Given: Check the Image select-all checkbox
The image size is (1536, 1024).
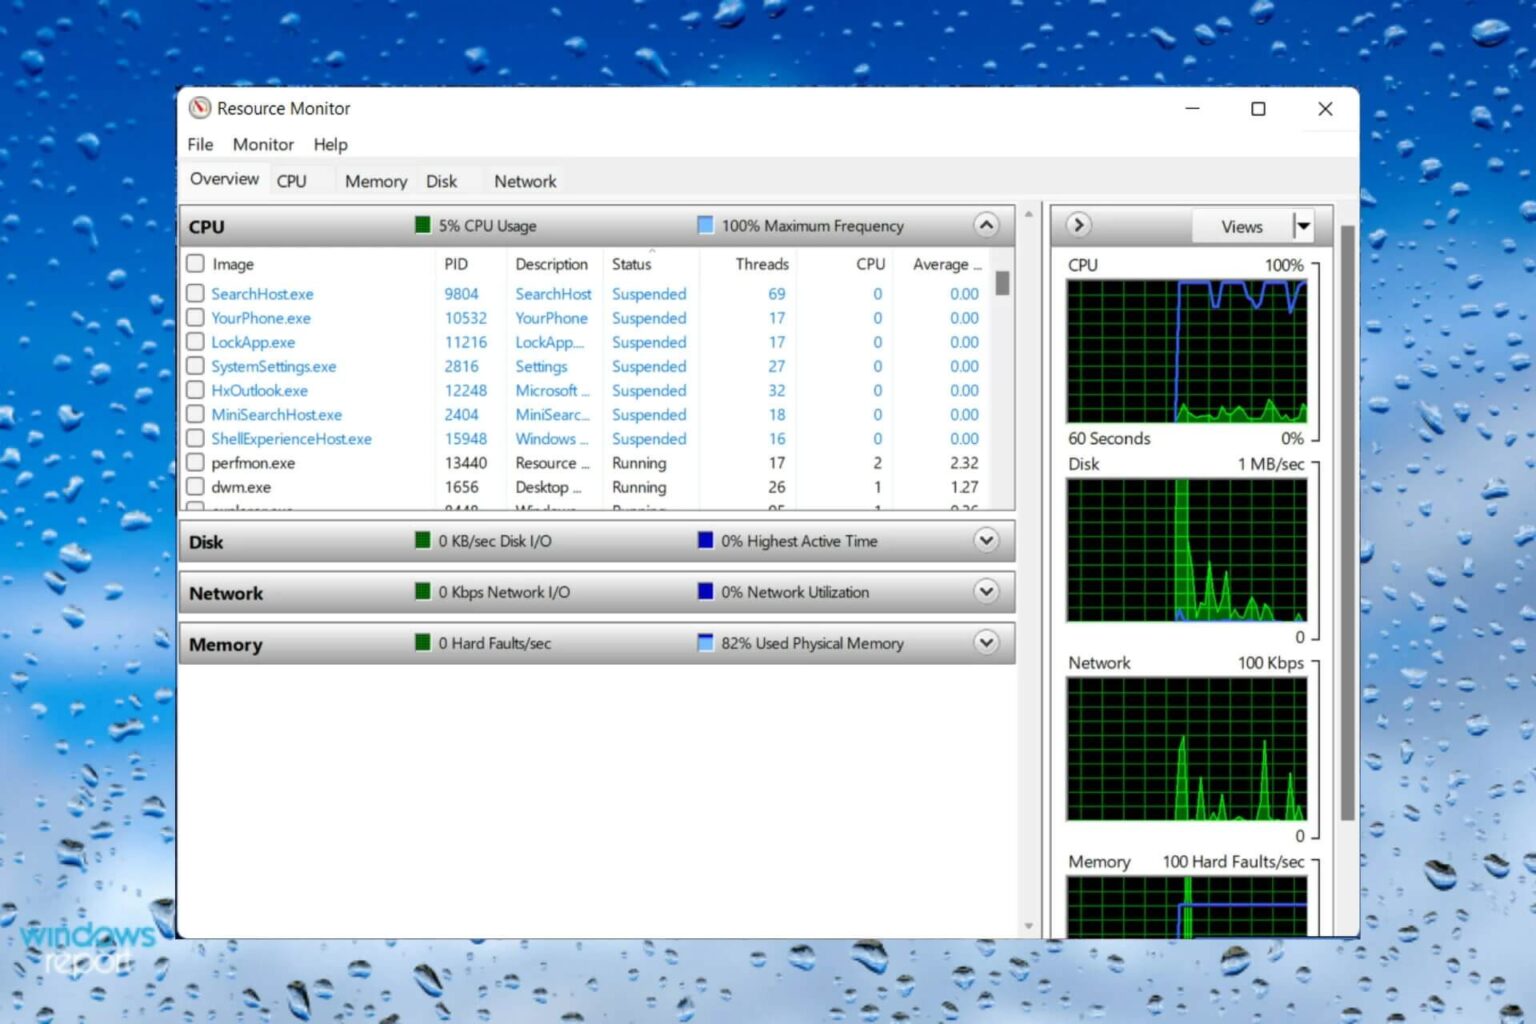Looking at the screenshot, I should point(194,263).
